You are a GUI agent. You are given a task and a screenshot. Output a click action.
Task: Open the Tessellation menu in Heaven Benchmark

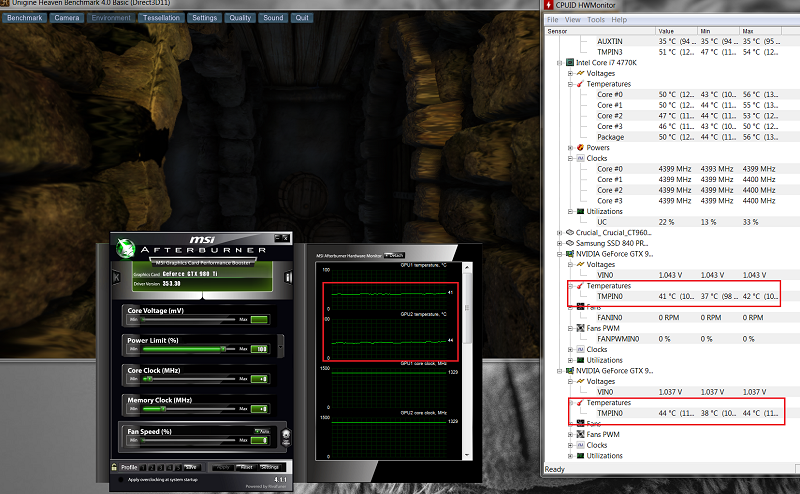161,18
